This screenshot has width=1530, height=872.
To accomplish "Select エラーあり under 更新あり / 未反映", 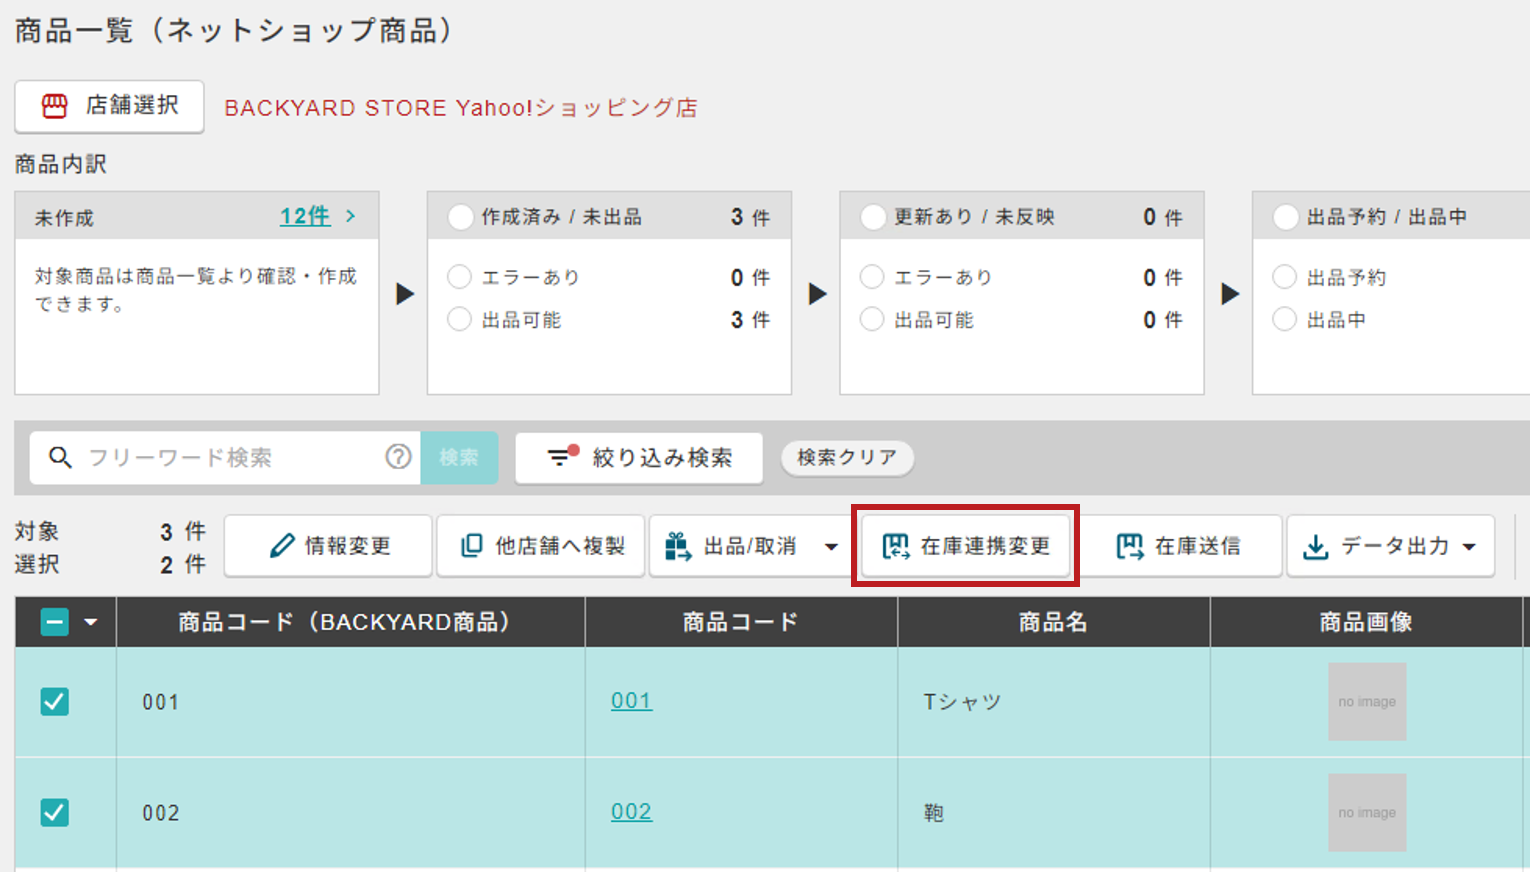I will [872, 276].
